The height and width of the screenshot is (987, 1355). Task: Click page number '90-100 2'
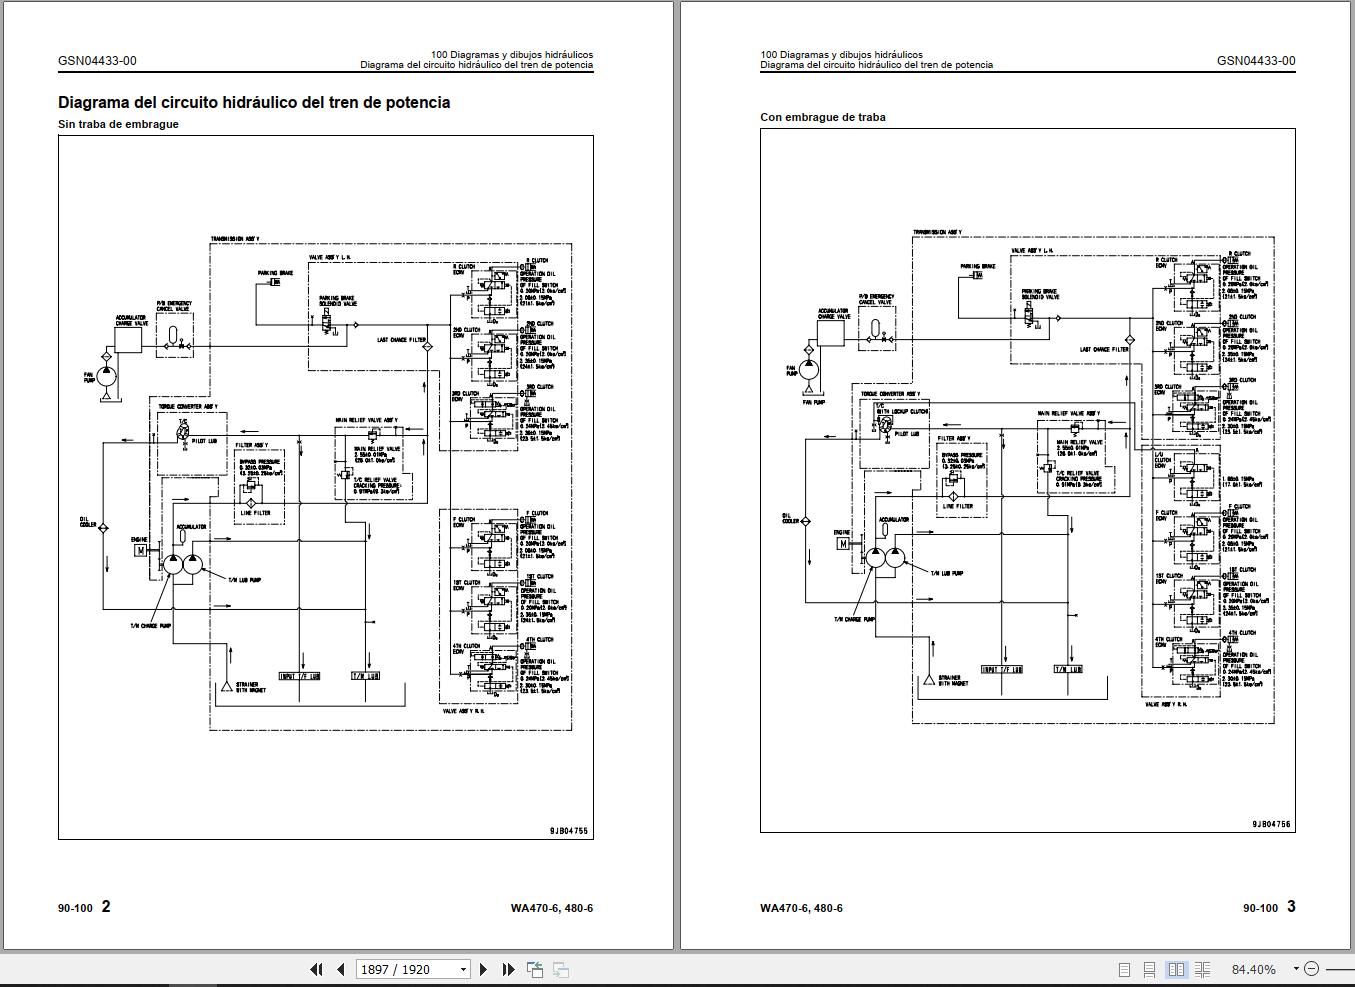(x=85, y=907)
